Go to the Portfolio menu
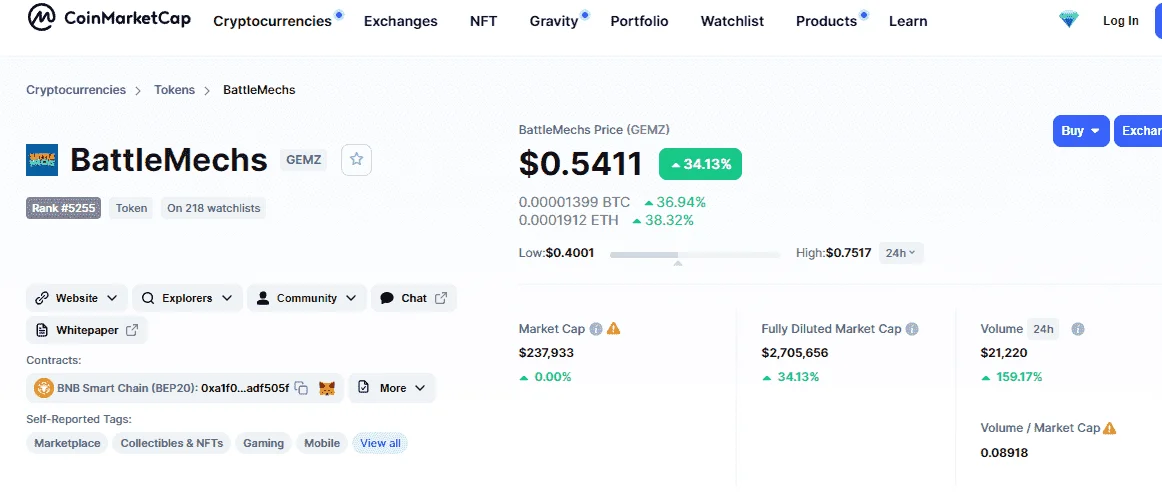Image resolution: width=1162 pixels, height=496 pixels. pyautogui.click(x=640, y=22)
